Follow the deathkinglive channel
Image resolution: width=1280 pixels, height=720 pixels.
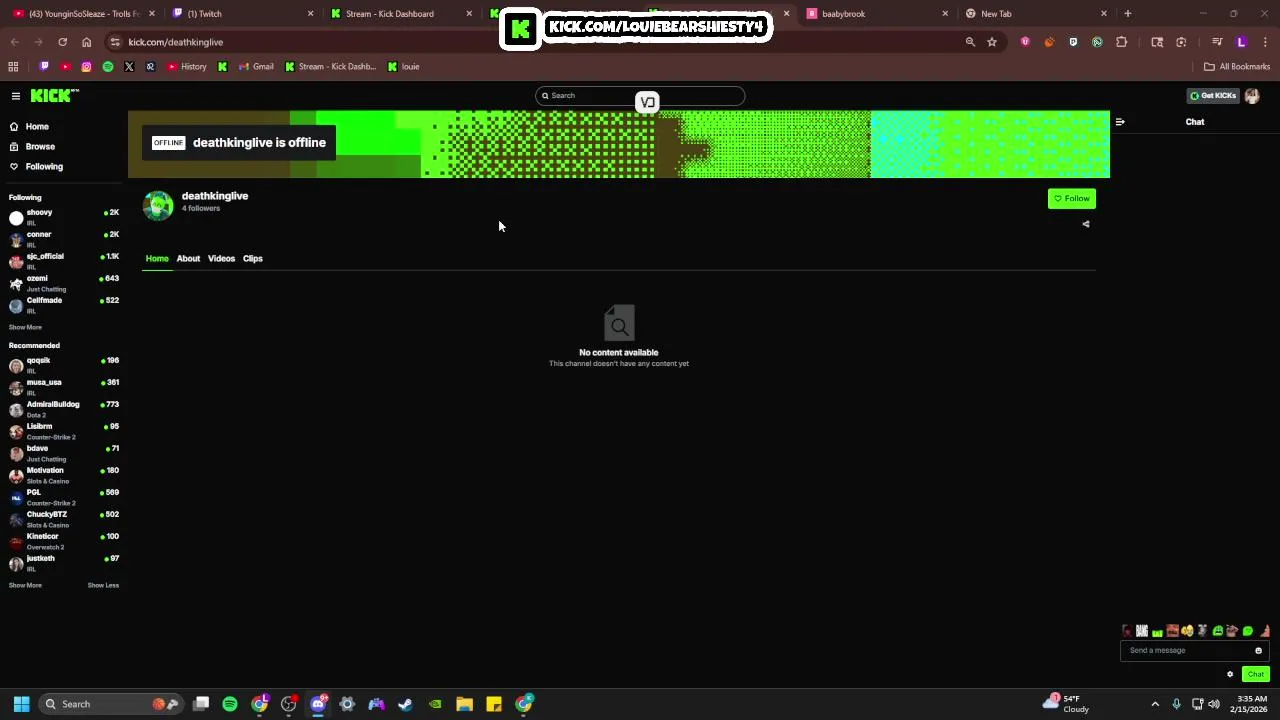(1072, 198)
